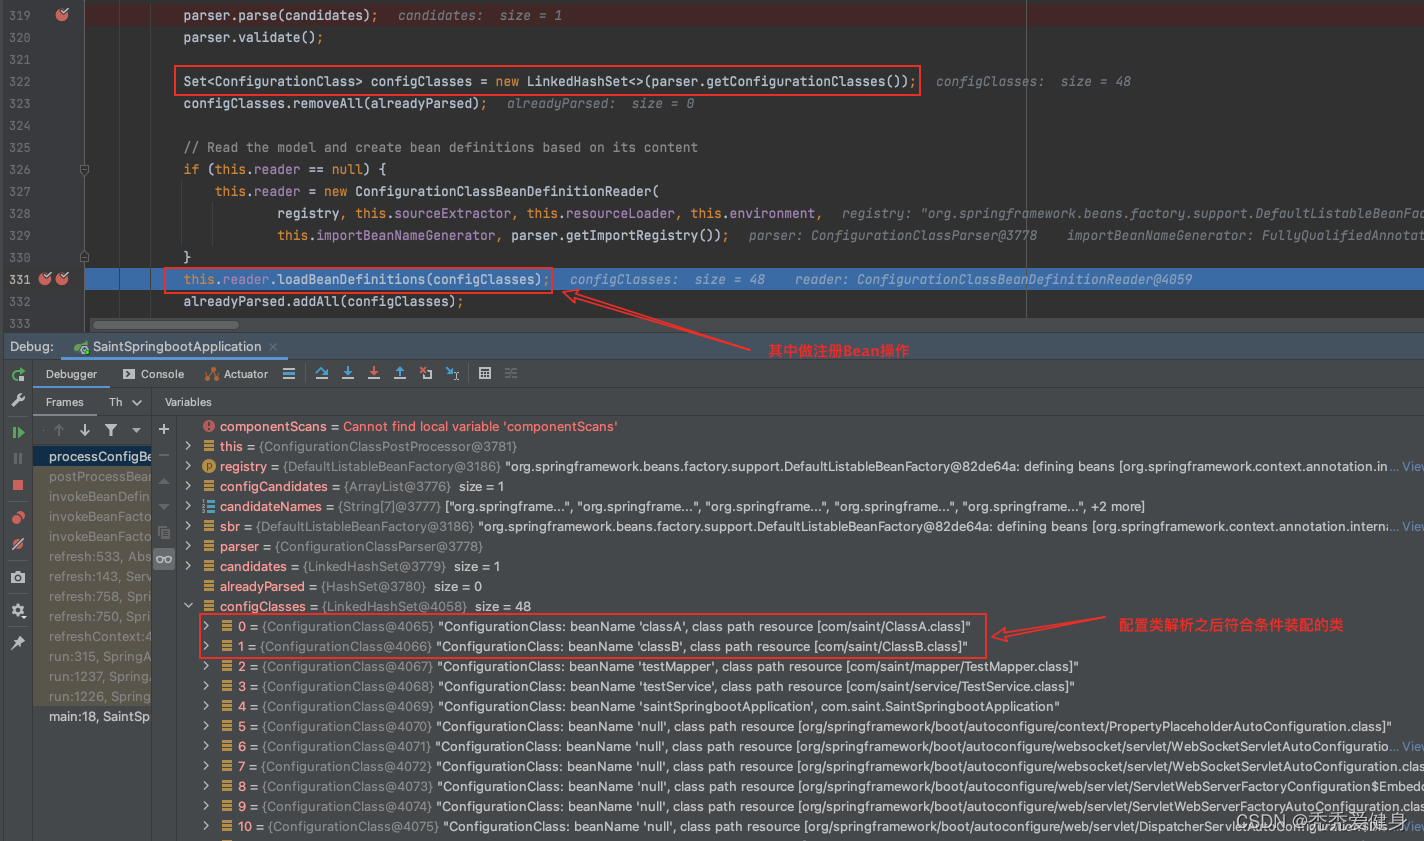The height and width of the screenshot is (841, 1424).
Task: Switch to the Console tab
Action: tap(153, 374)
